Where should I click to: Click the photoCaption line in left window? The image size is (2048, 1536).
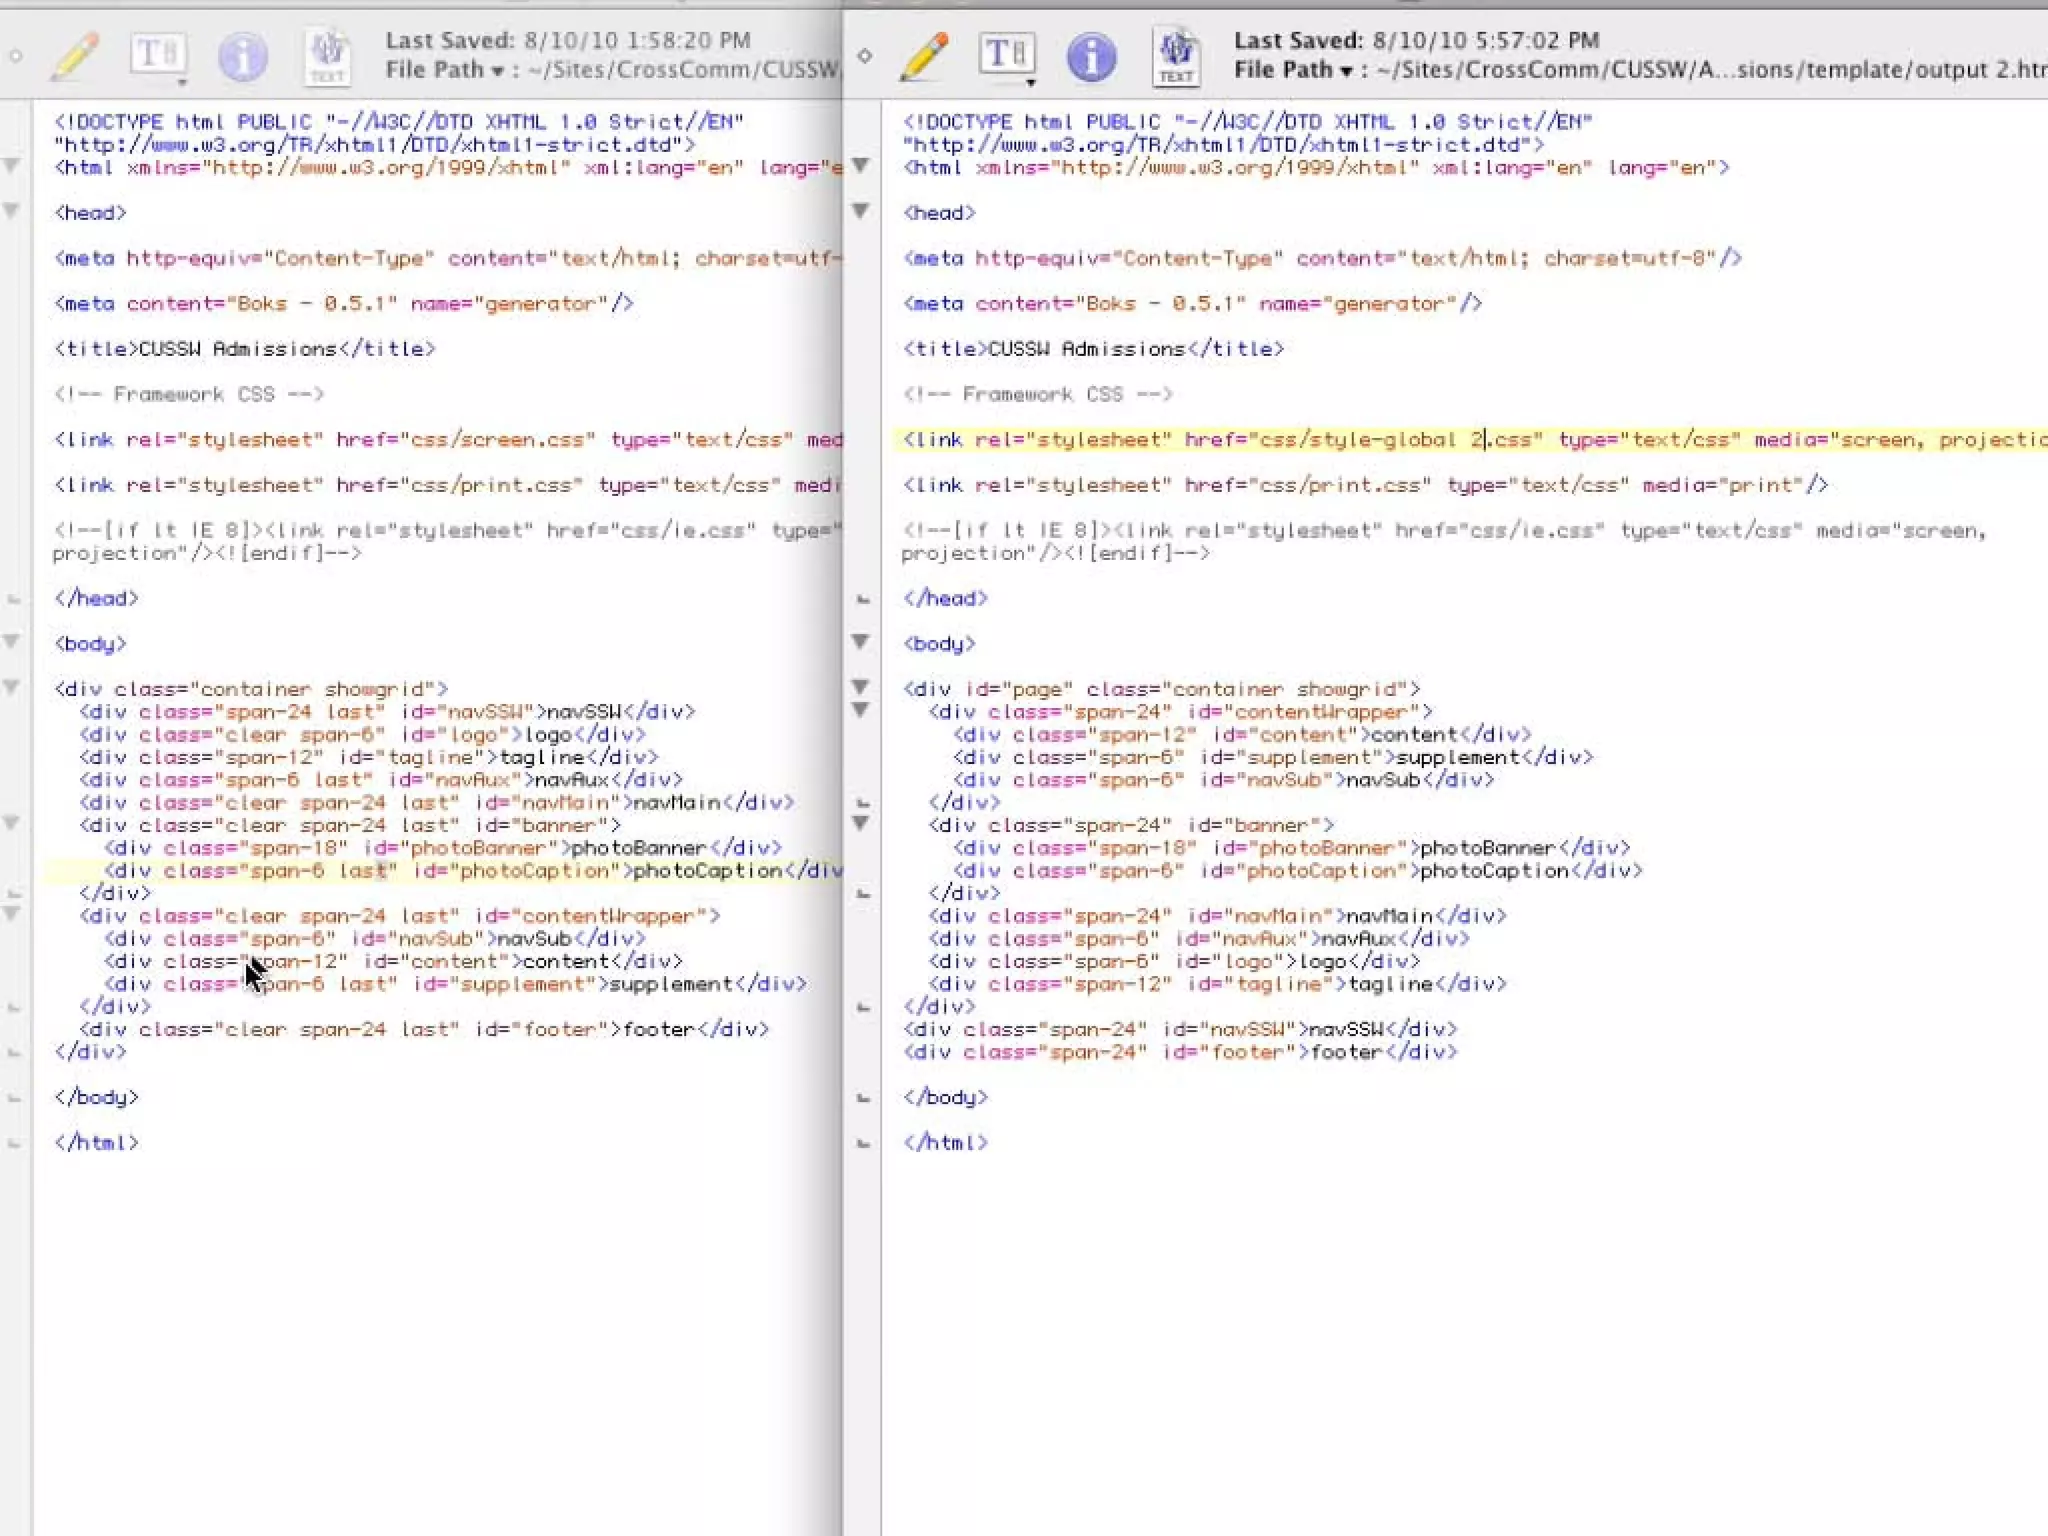coord(450,871)
